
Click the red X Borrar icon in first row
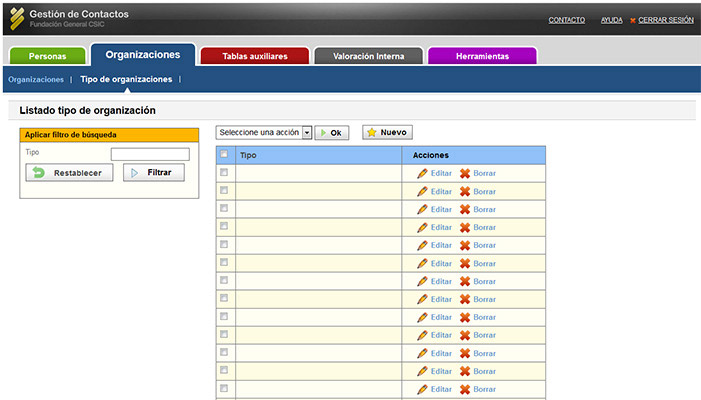tap(465, 173)
